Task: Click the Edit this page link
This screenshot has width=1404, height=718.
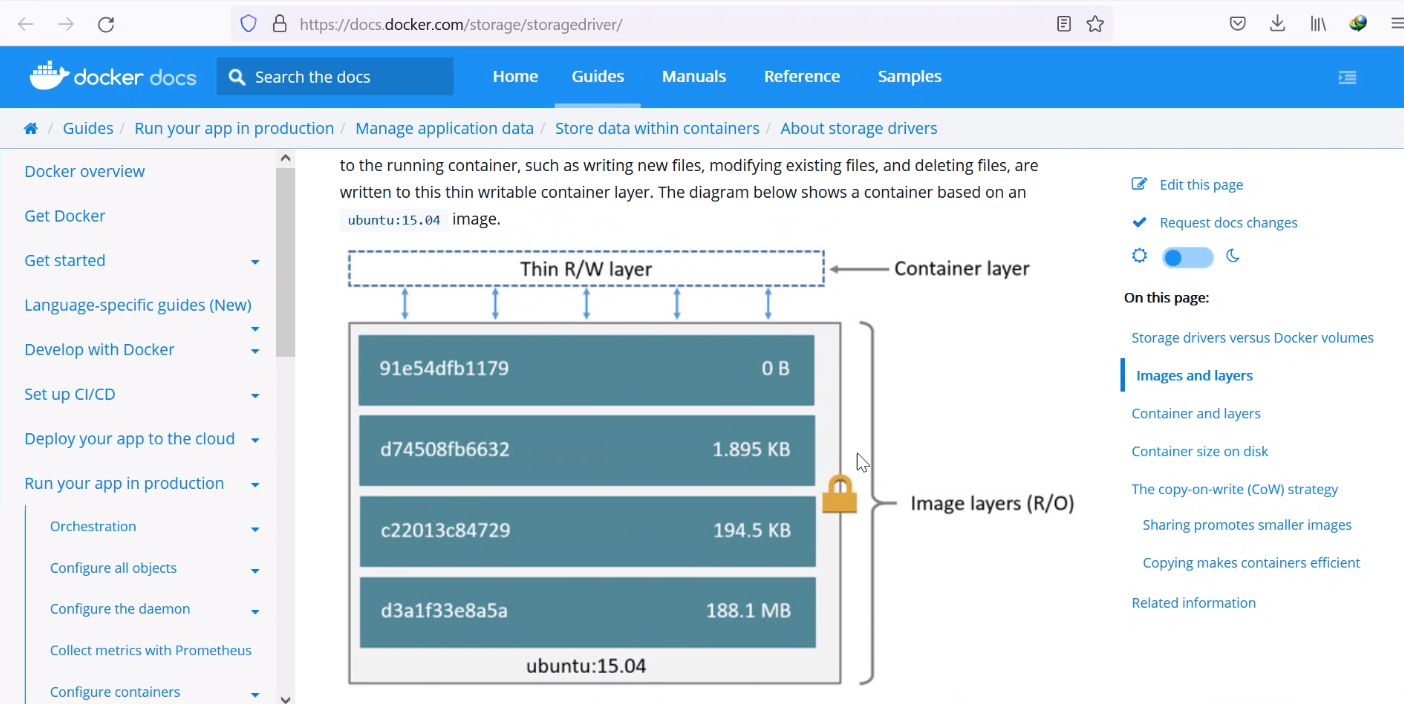Action: pos(1200,185)
